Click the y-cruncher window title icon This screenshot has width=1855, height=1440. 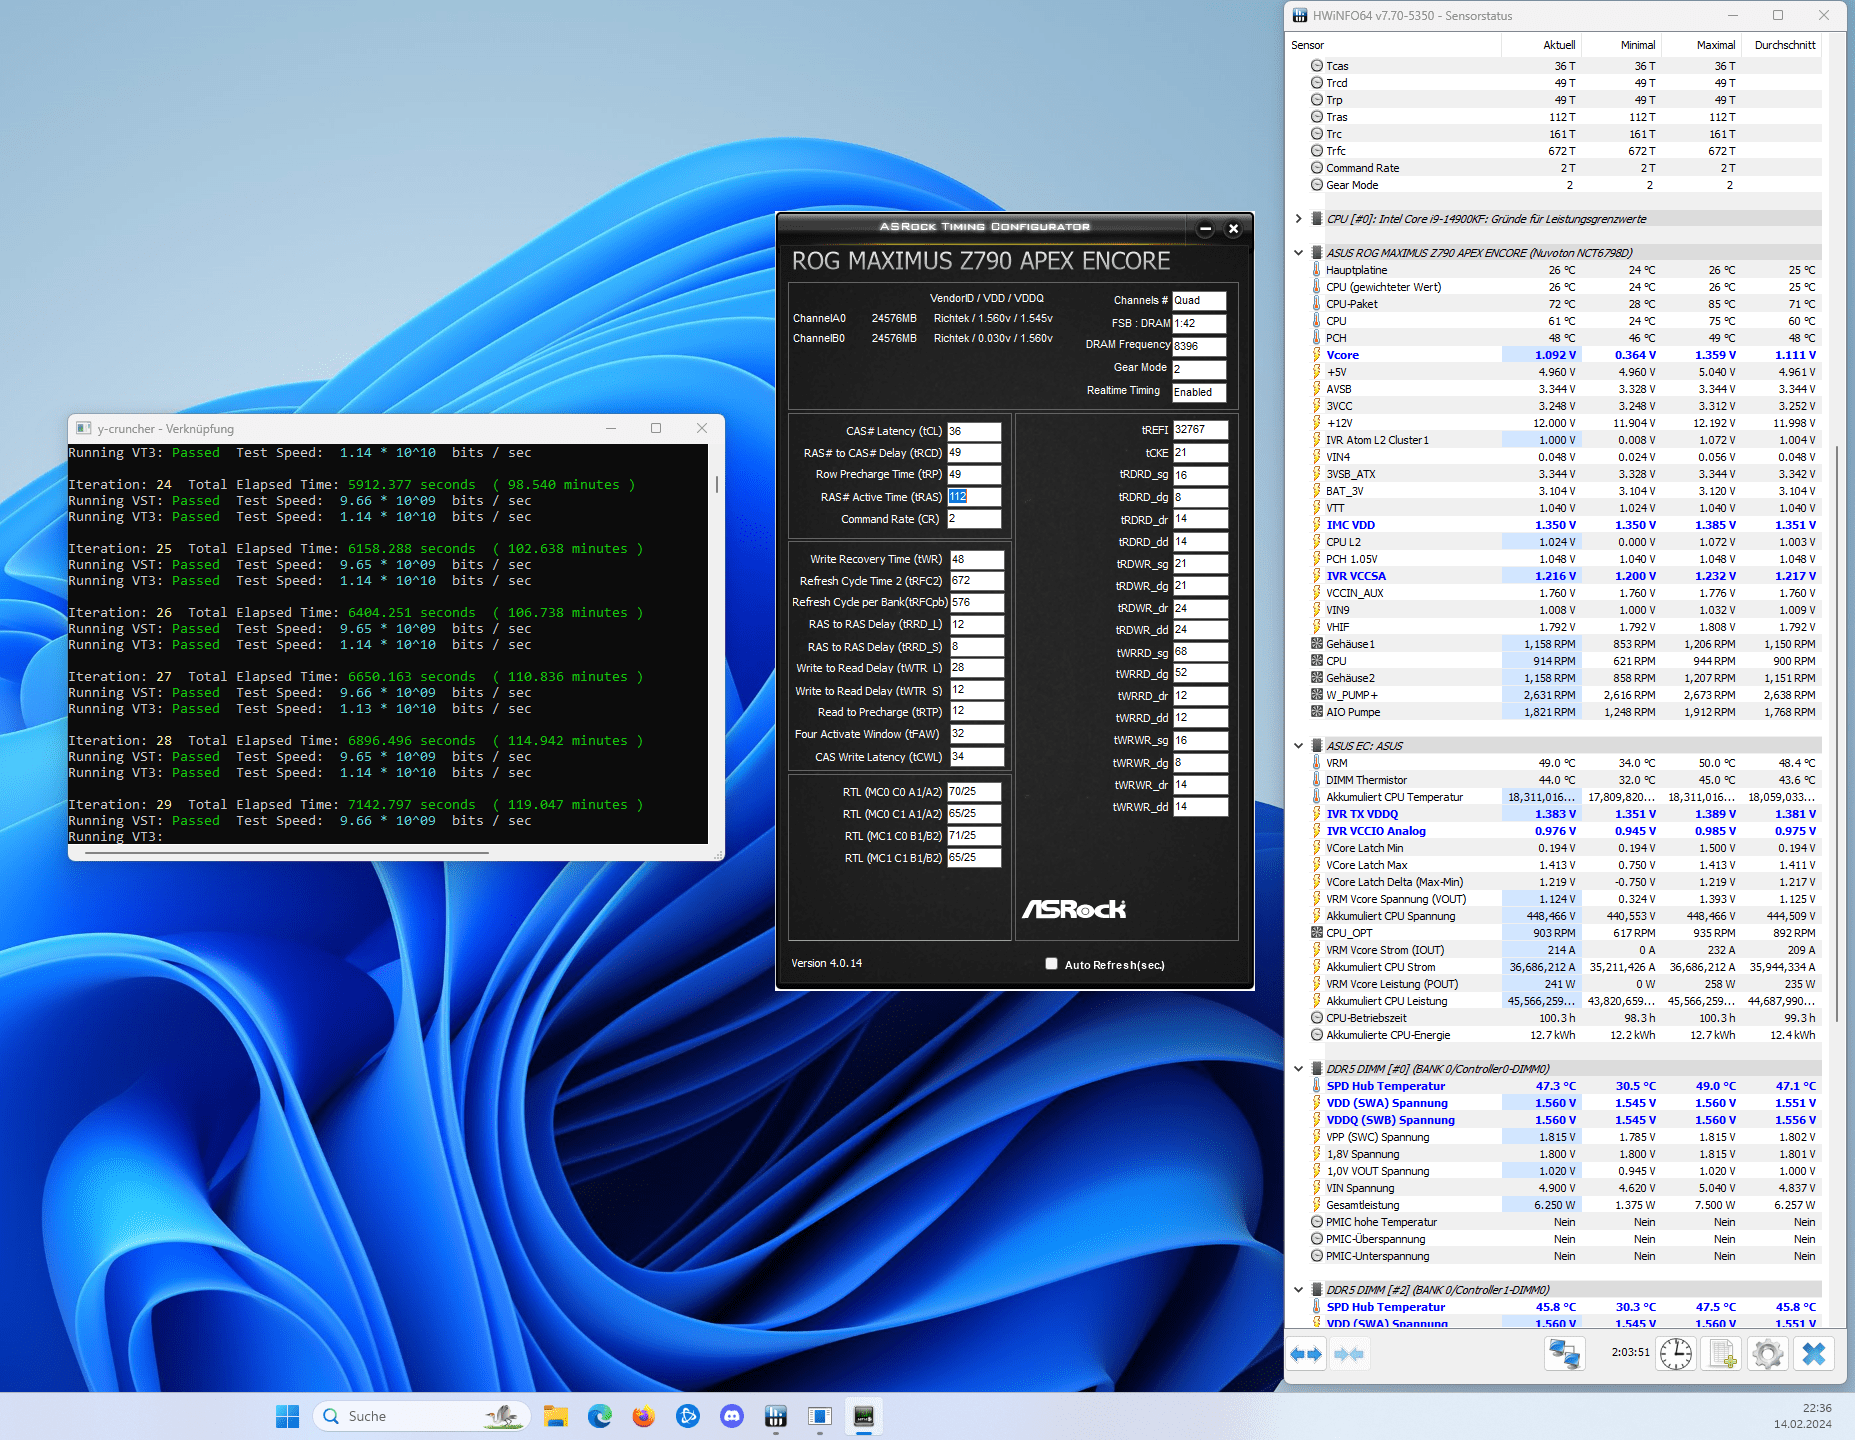tap(84, 428)
